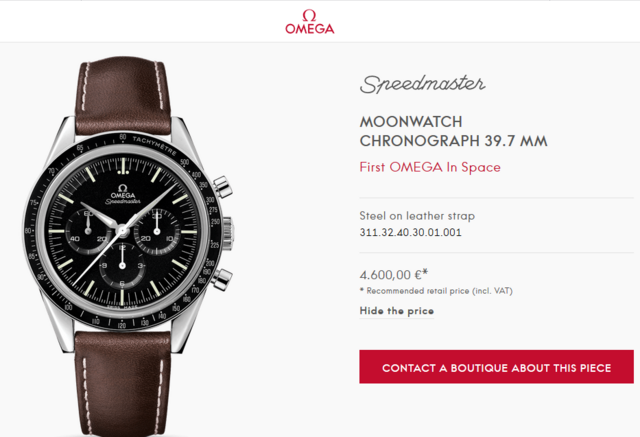
Task: Toggle Hide the price link
Action: [x=396, y=311]
